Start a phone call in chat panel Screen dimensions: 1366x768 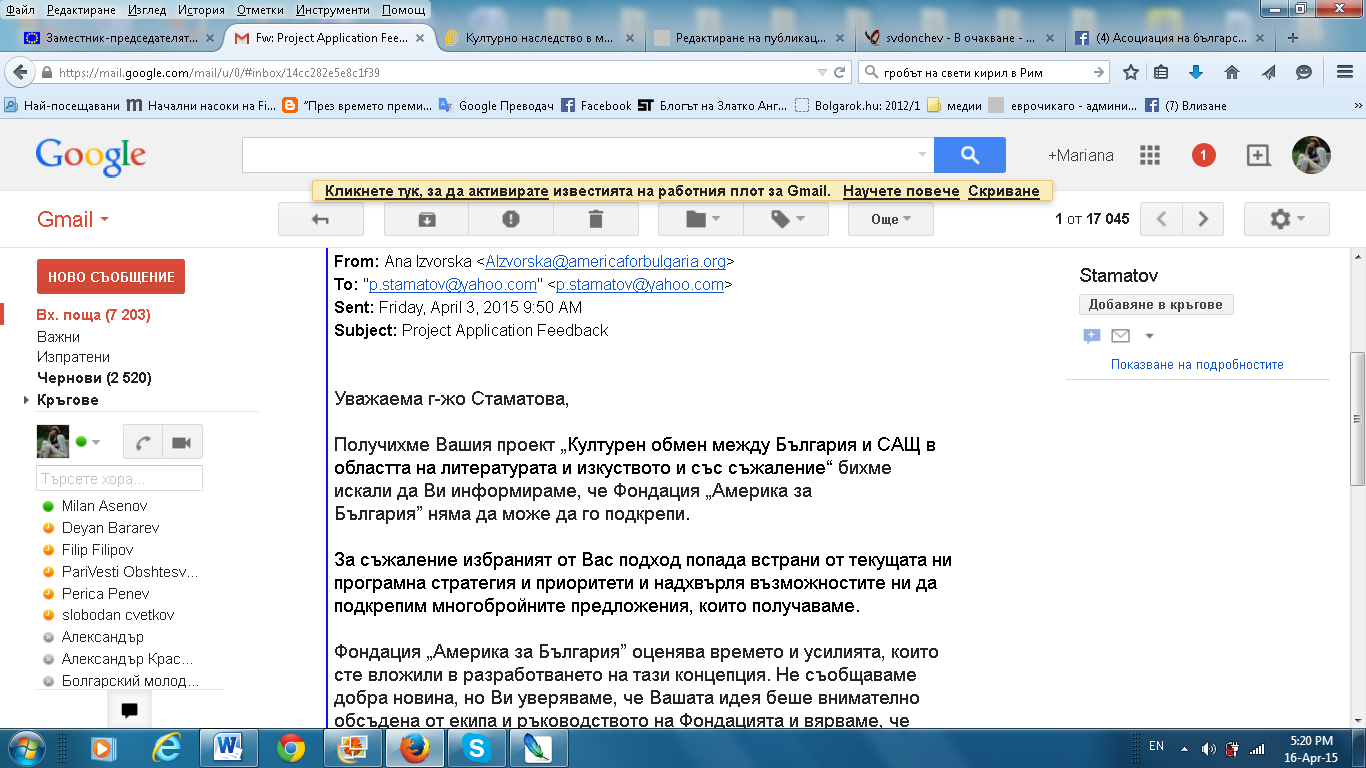pyautogui.click(x=143, y=442)
